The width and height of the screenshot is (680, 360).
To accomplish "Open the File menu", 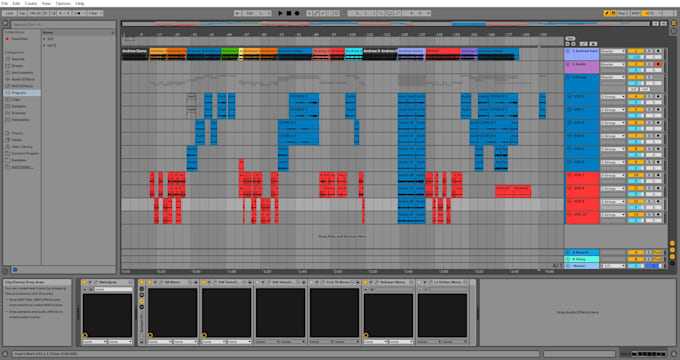I will (x=4, y=3).
